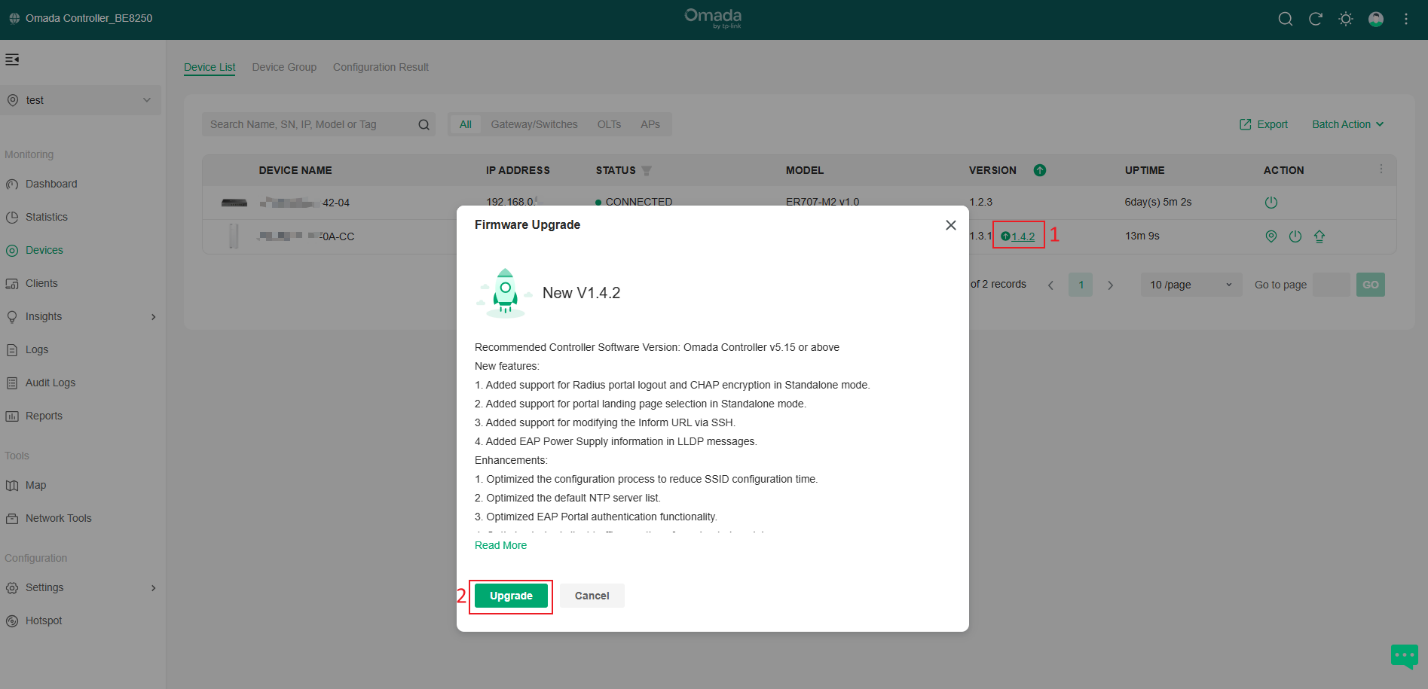Open the chat support icon
Screen dimensions: 1428x689
pyautogui.click(x=1404, y=656)
